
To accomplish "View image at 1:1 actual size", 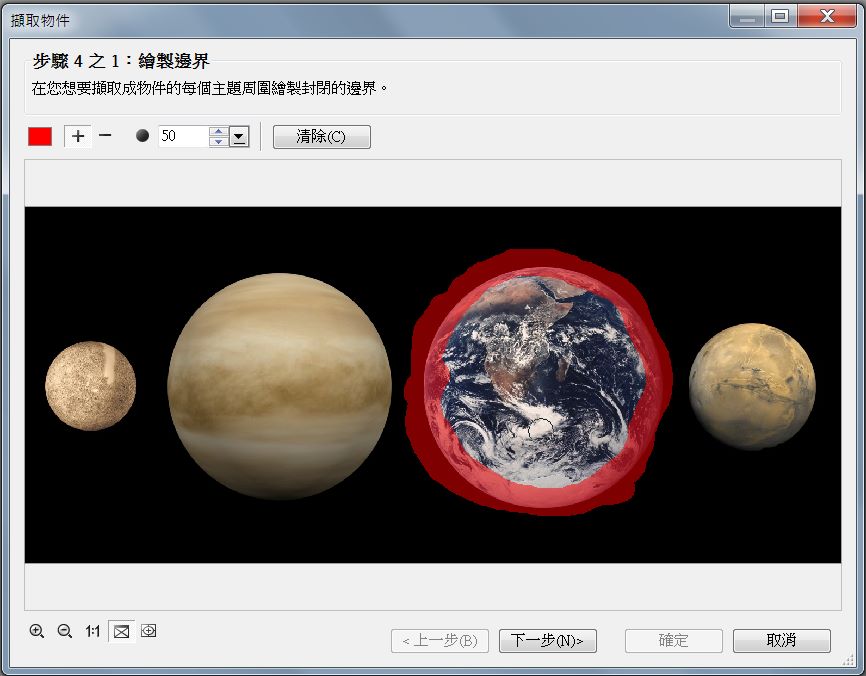I will click(91, 631).
